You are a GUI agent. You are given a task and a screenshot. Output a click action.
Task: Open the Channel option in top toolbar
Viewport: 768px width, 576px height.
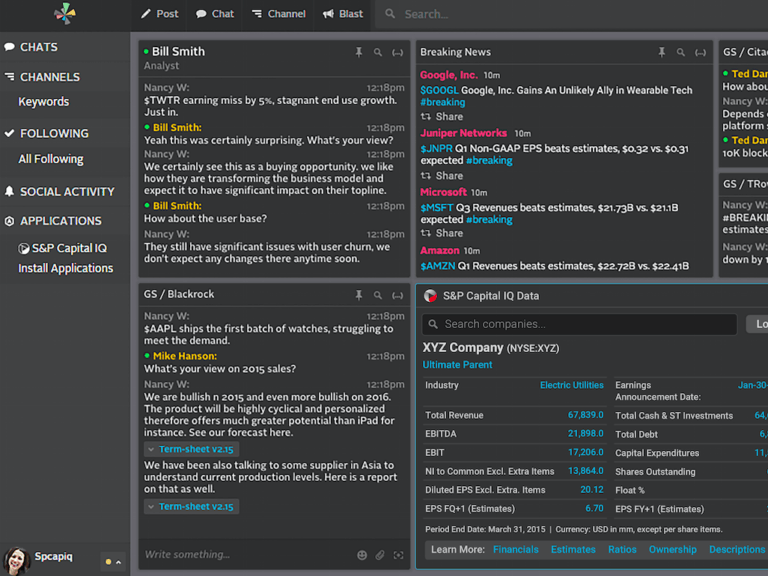[x=278, y=14]
